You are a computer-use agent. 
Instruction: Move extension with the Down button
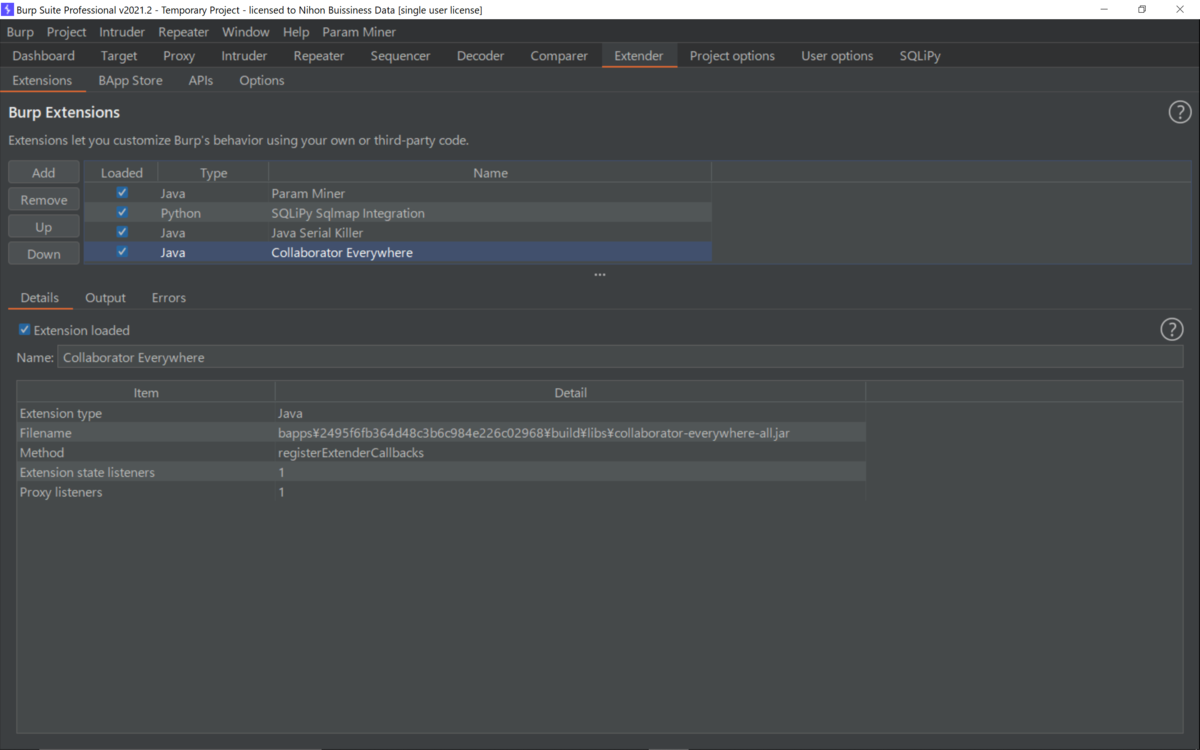[44, 254]
